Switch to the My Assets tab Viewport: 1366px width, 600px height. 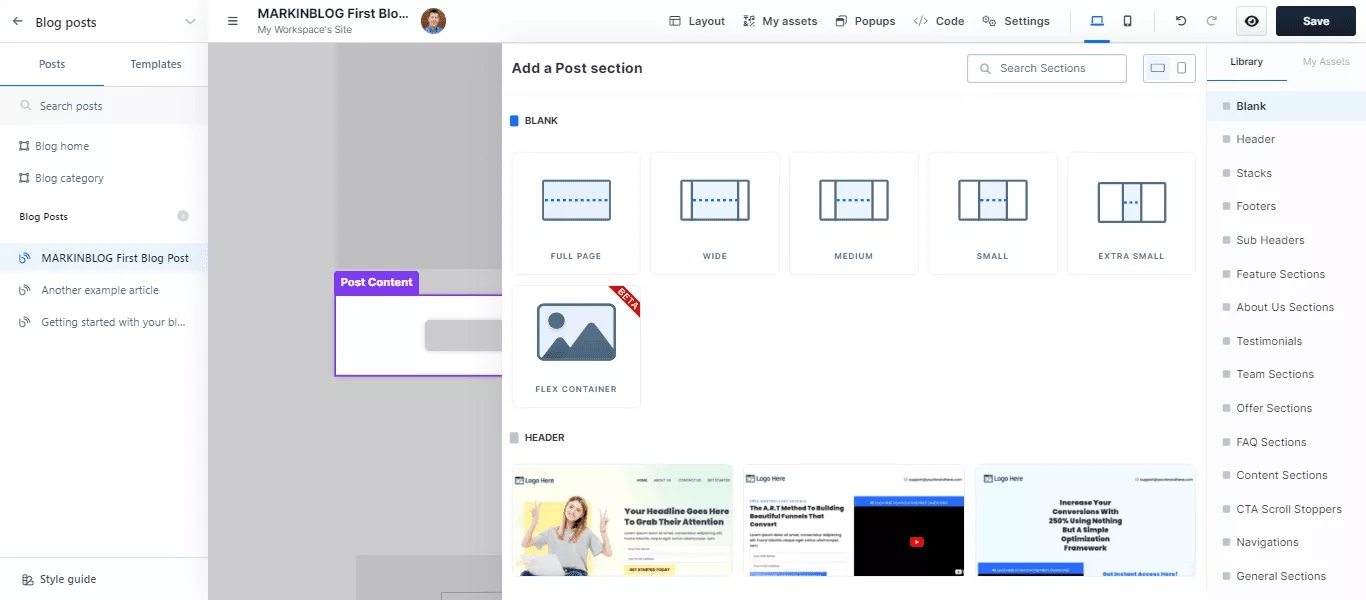pos(1325,62)
